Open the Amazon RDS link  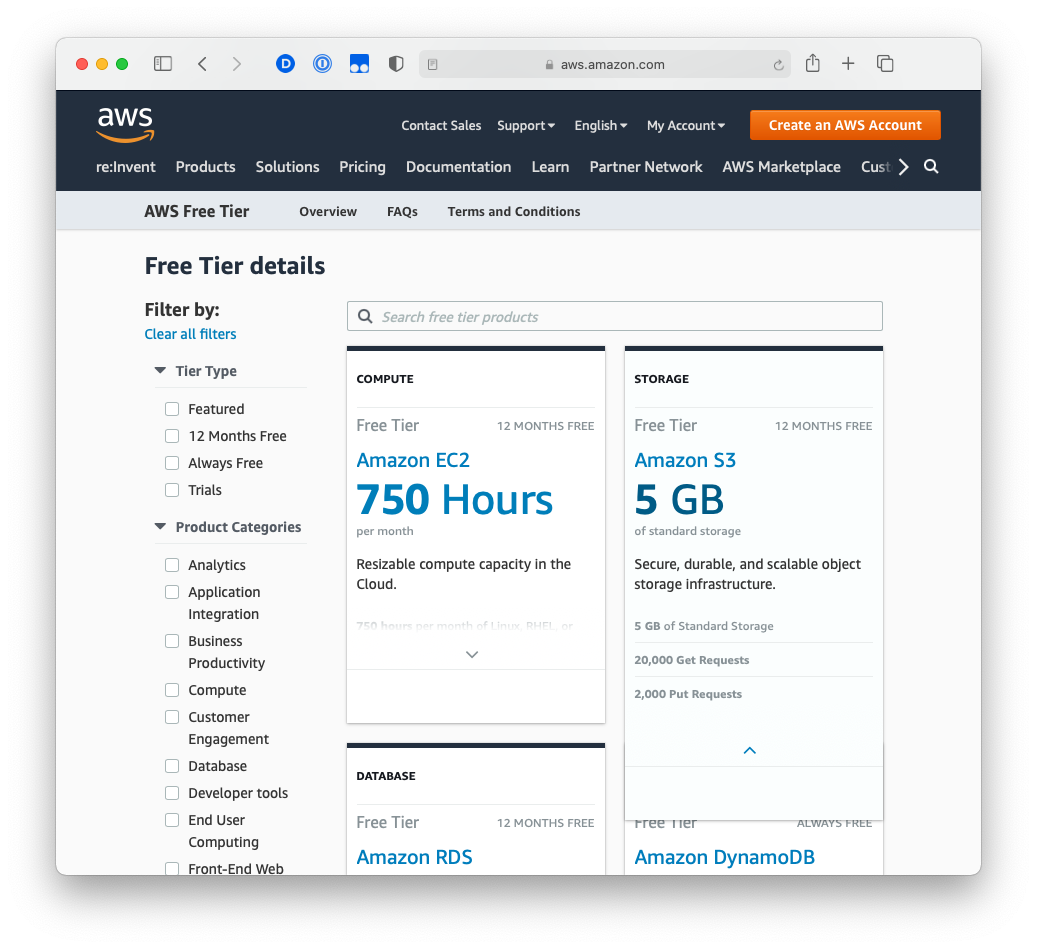click(414, 857)
